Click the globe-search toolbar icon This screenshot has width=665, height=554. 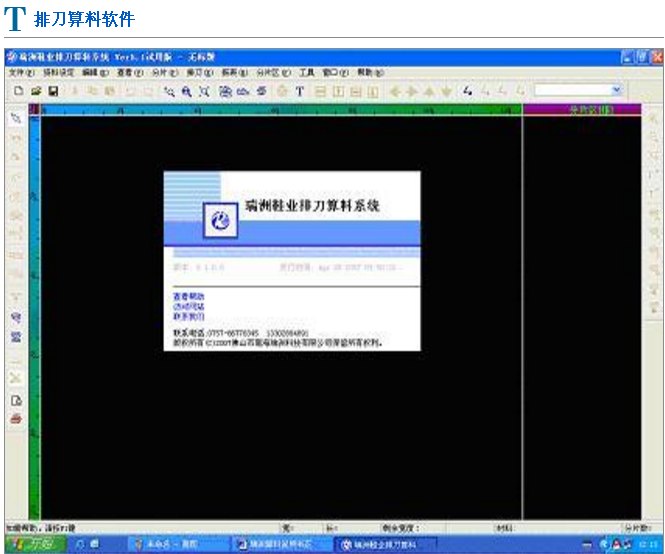coord(226,91)
